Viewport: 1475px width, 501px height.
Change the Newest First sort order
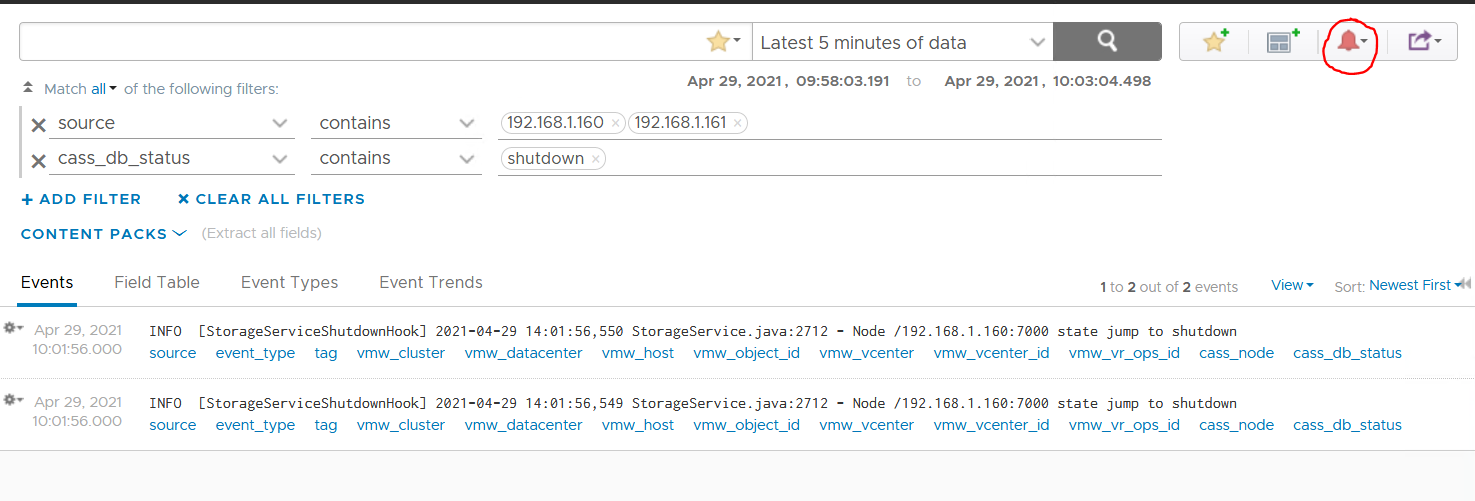tap(1409, 286)
